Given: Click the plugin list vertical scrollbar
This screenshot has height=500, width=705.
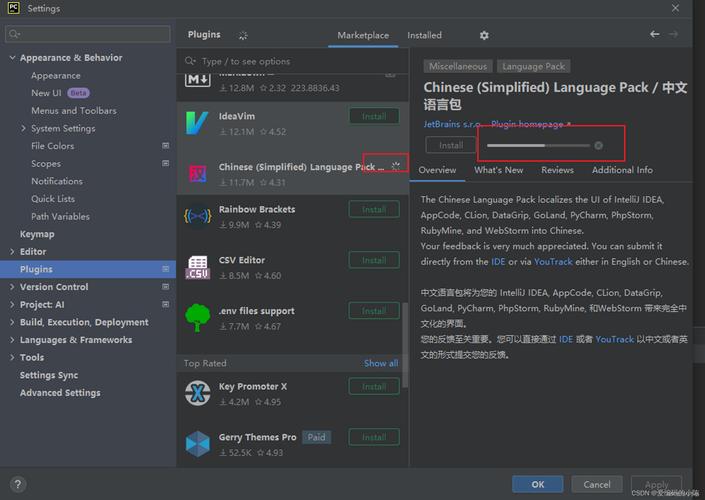Looking at the screenshot, I should coord(405,344).
